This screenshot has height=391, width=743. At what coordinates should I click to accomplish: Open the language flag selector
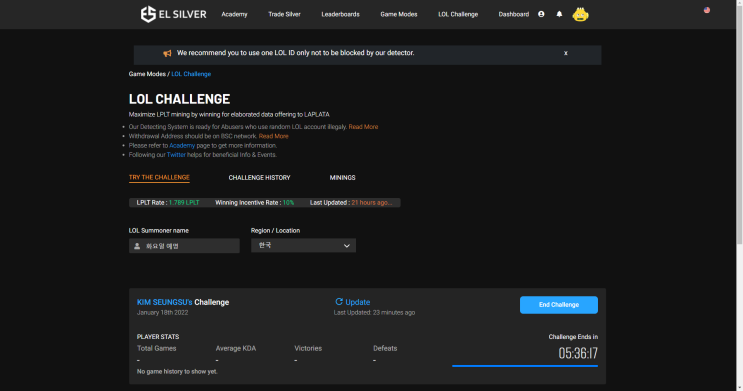(x=707, y=10)
